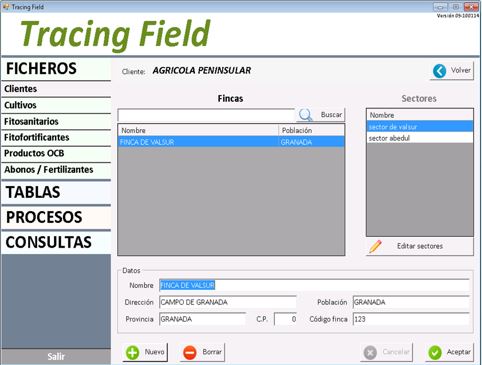Open Fitosanitarios in the sidebar
Image resolution: width=482 pixels, height=365 pixels.
tap(56, 121)
